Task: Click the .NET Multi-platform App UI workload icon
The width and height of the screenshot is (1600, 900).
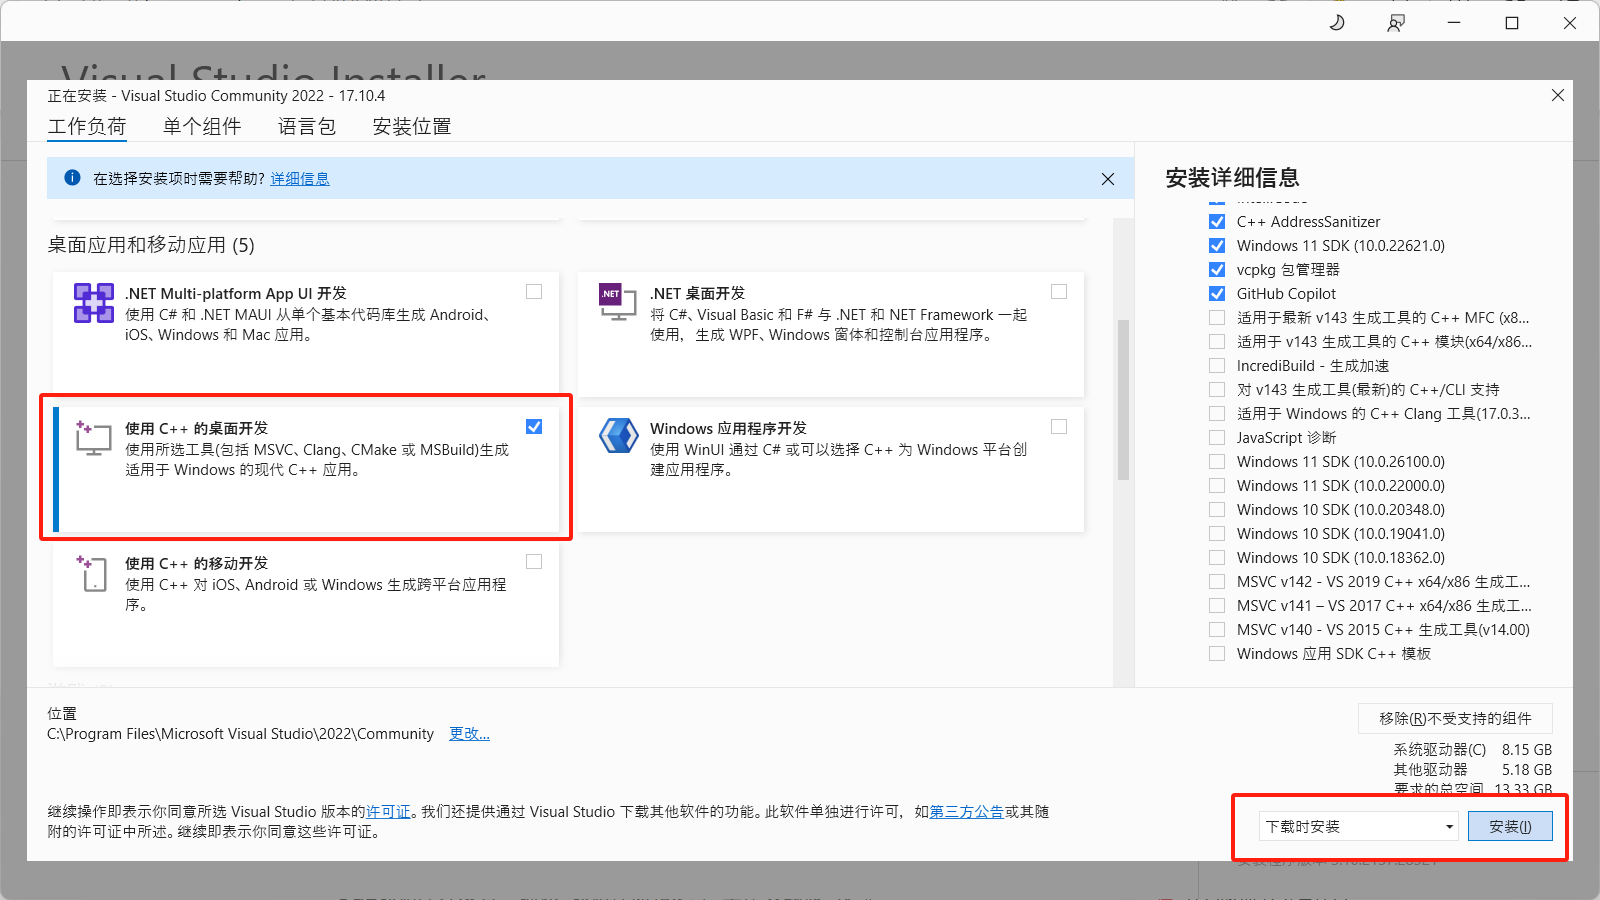Action: [x=94, y=303]
